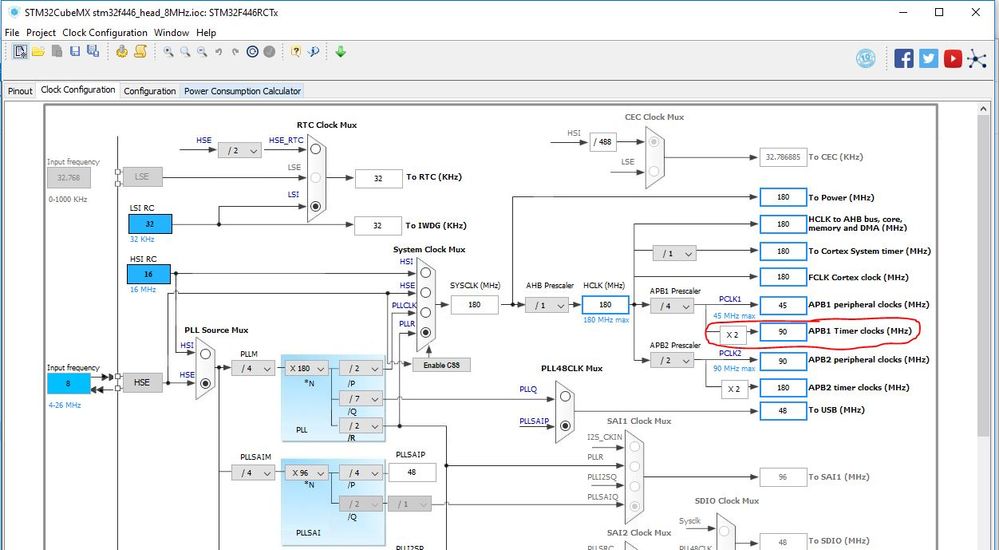Select PLLQ in PLL48CLK Mux

(x=565, y=396)
